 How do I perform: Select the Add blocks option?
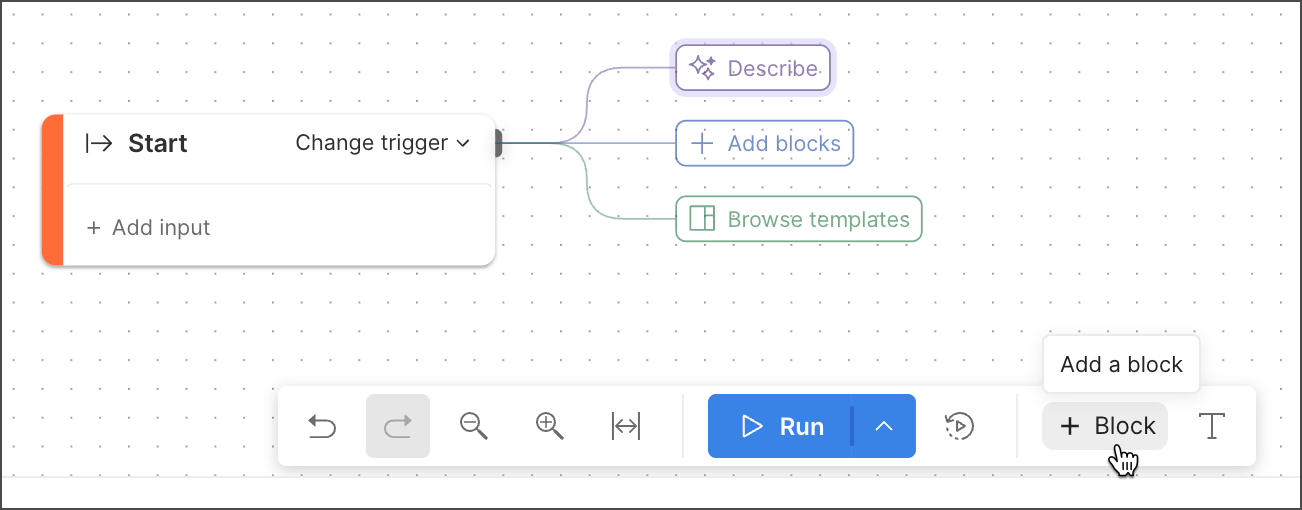pyautogui.click(x=765, y=144)
